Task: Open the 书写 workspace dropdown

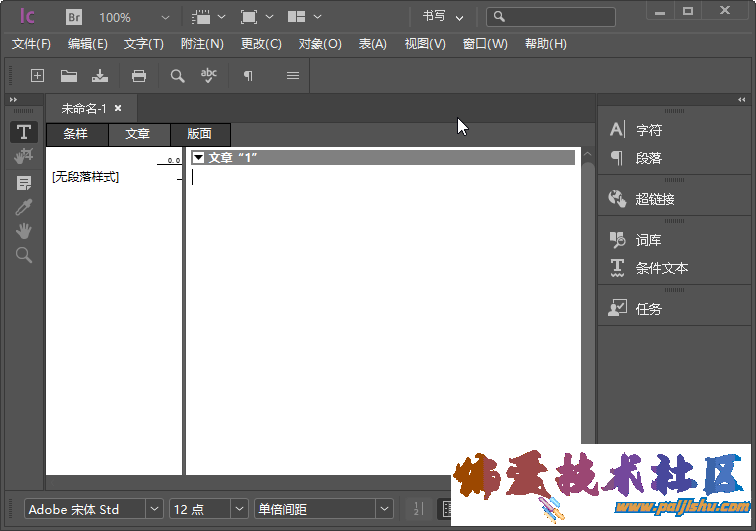Action: (443, 17)
